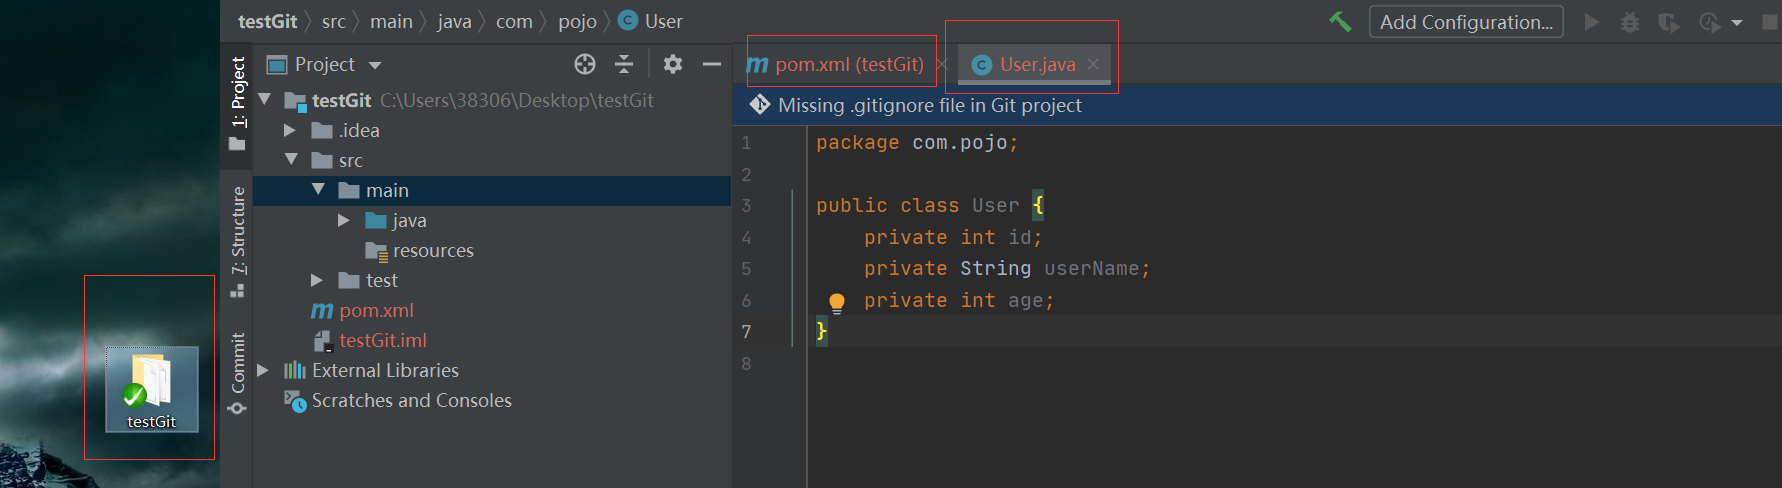Image resolution: width=1782 pixels, height=488 pixels.
Task: Select testGit.iml in the project tree
Action: click(x=382, y=341)
